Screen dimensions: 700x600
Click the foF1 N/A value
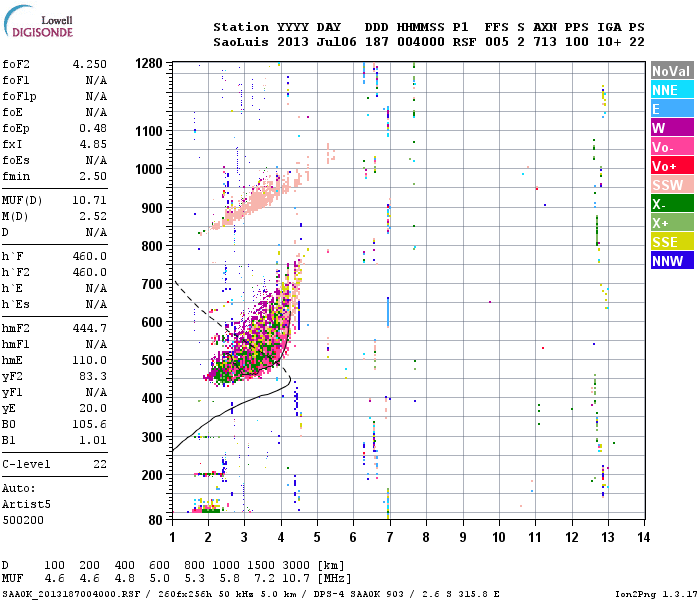96,80
